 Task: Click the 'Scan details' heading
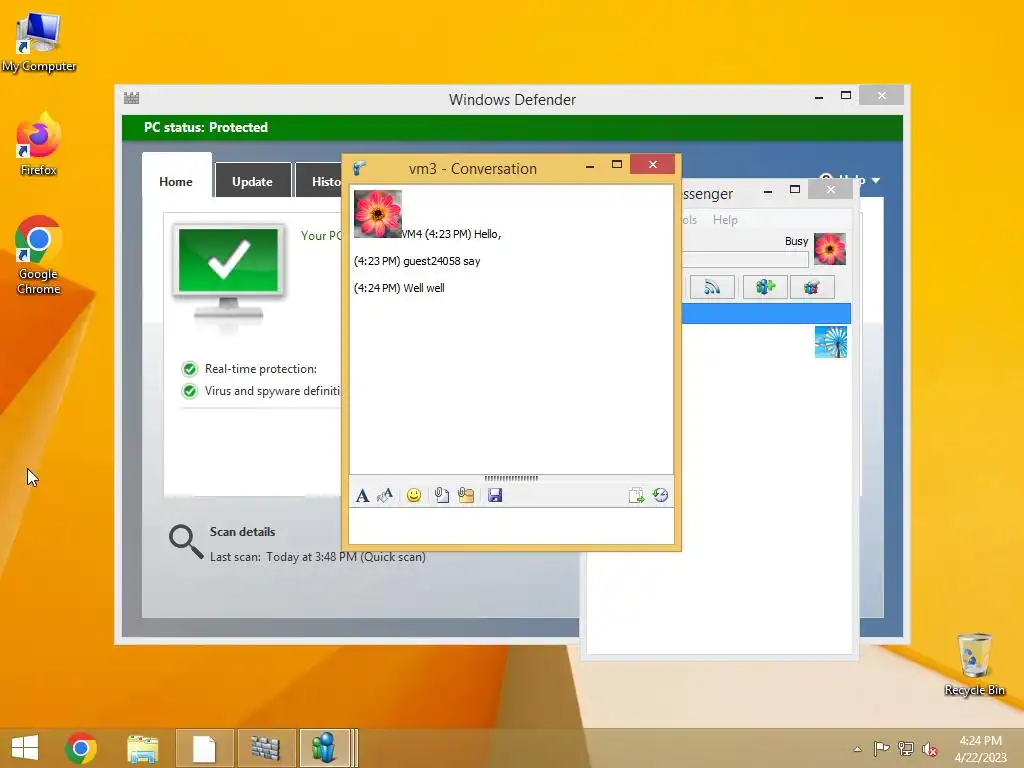242,532
